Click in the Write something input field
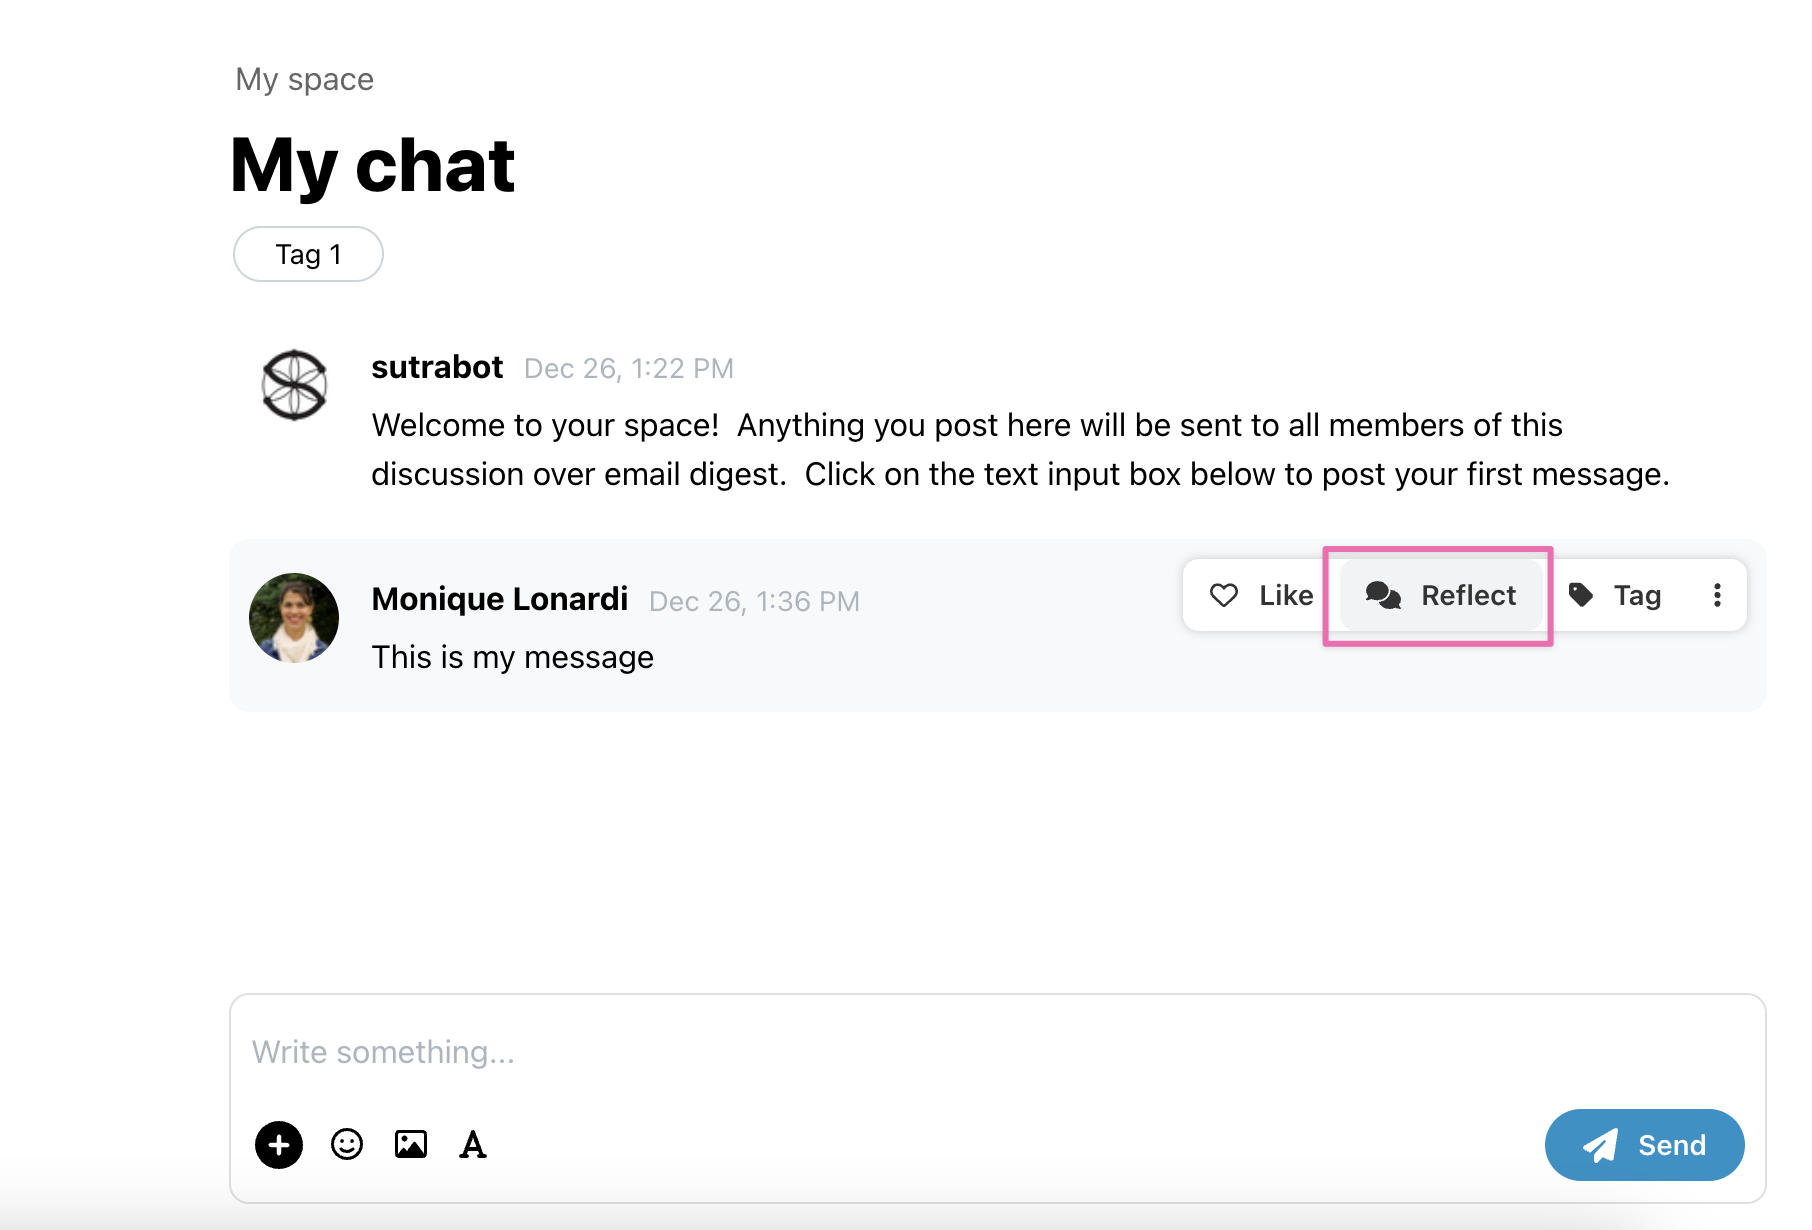 click(997, 1052)
